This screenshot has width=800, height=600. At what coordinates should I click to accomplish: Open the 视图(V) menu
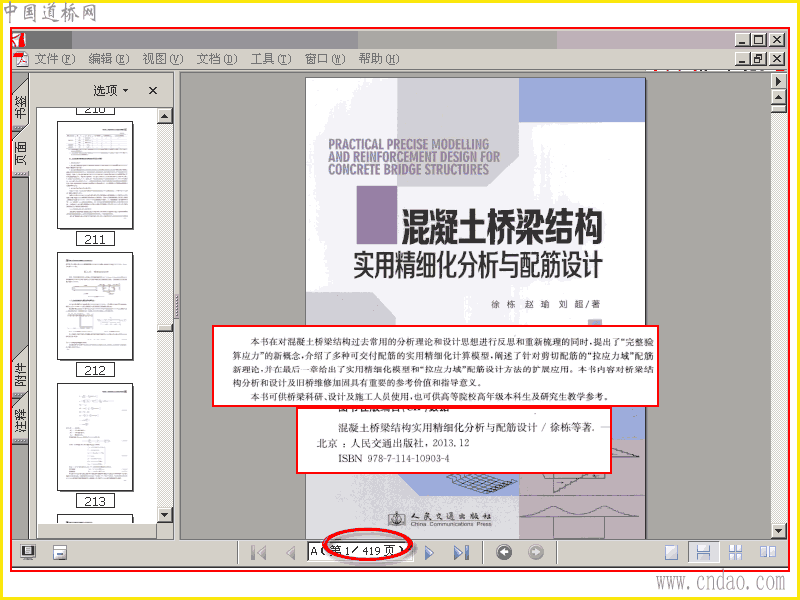pos(163,59)
